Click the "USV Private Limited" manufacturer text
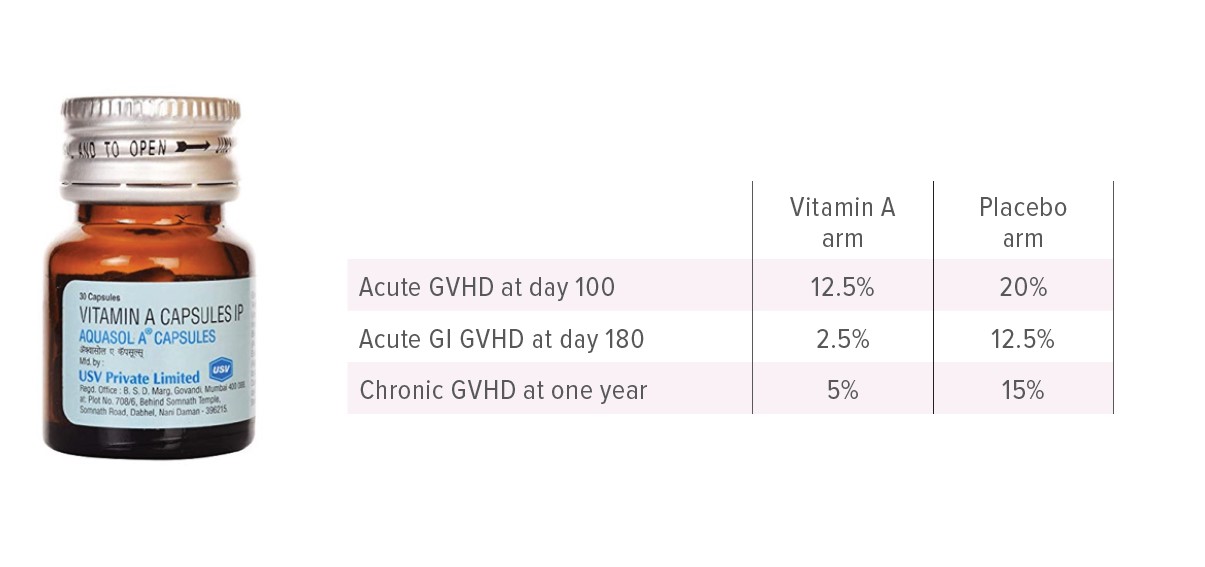Image resolution: width=1205 pixels, height=567 pixels. [138, 377]
